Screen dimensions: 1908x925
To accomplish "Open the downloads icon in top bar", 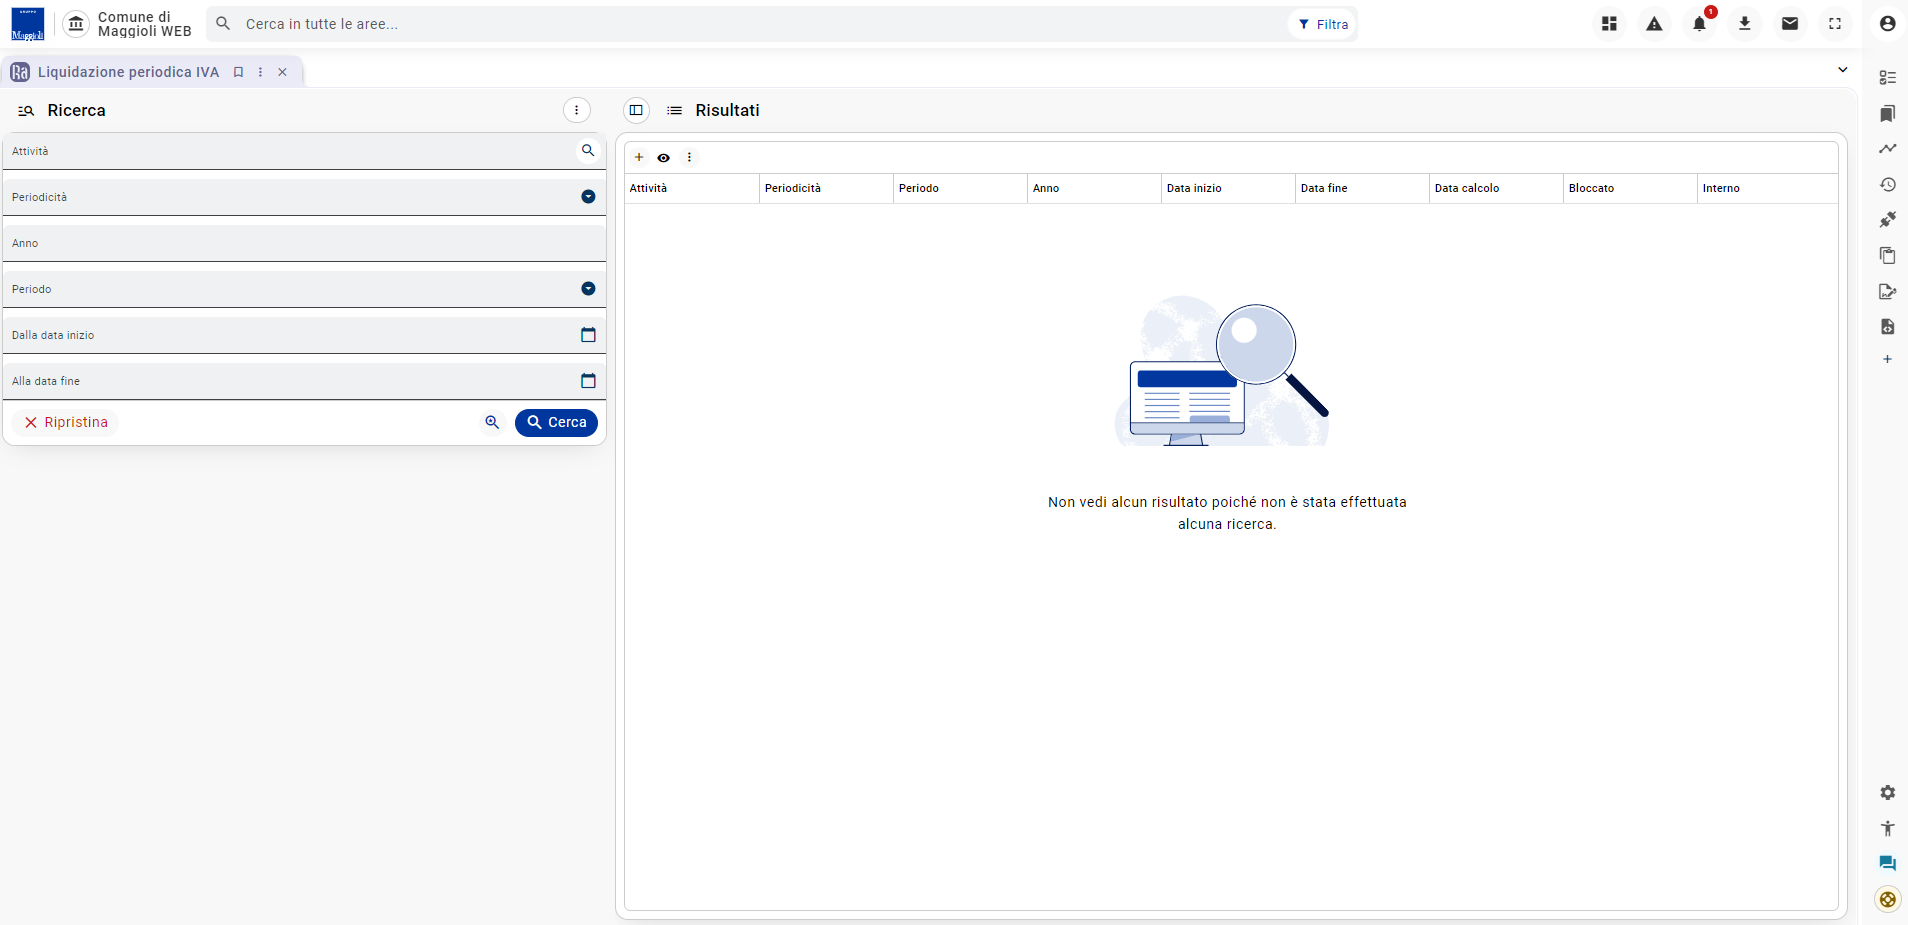I will point(1744,24).
